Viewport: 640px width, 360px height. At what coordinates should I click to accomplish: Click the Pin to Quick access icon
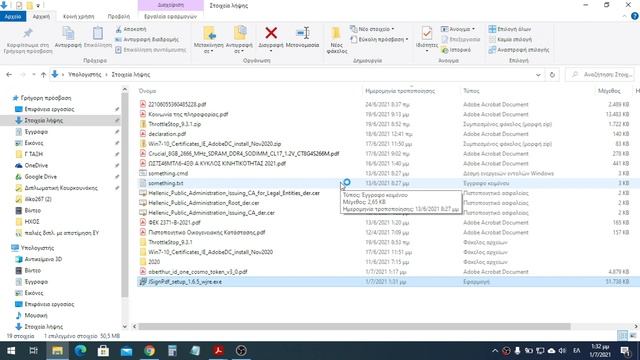pos(28,33)
